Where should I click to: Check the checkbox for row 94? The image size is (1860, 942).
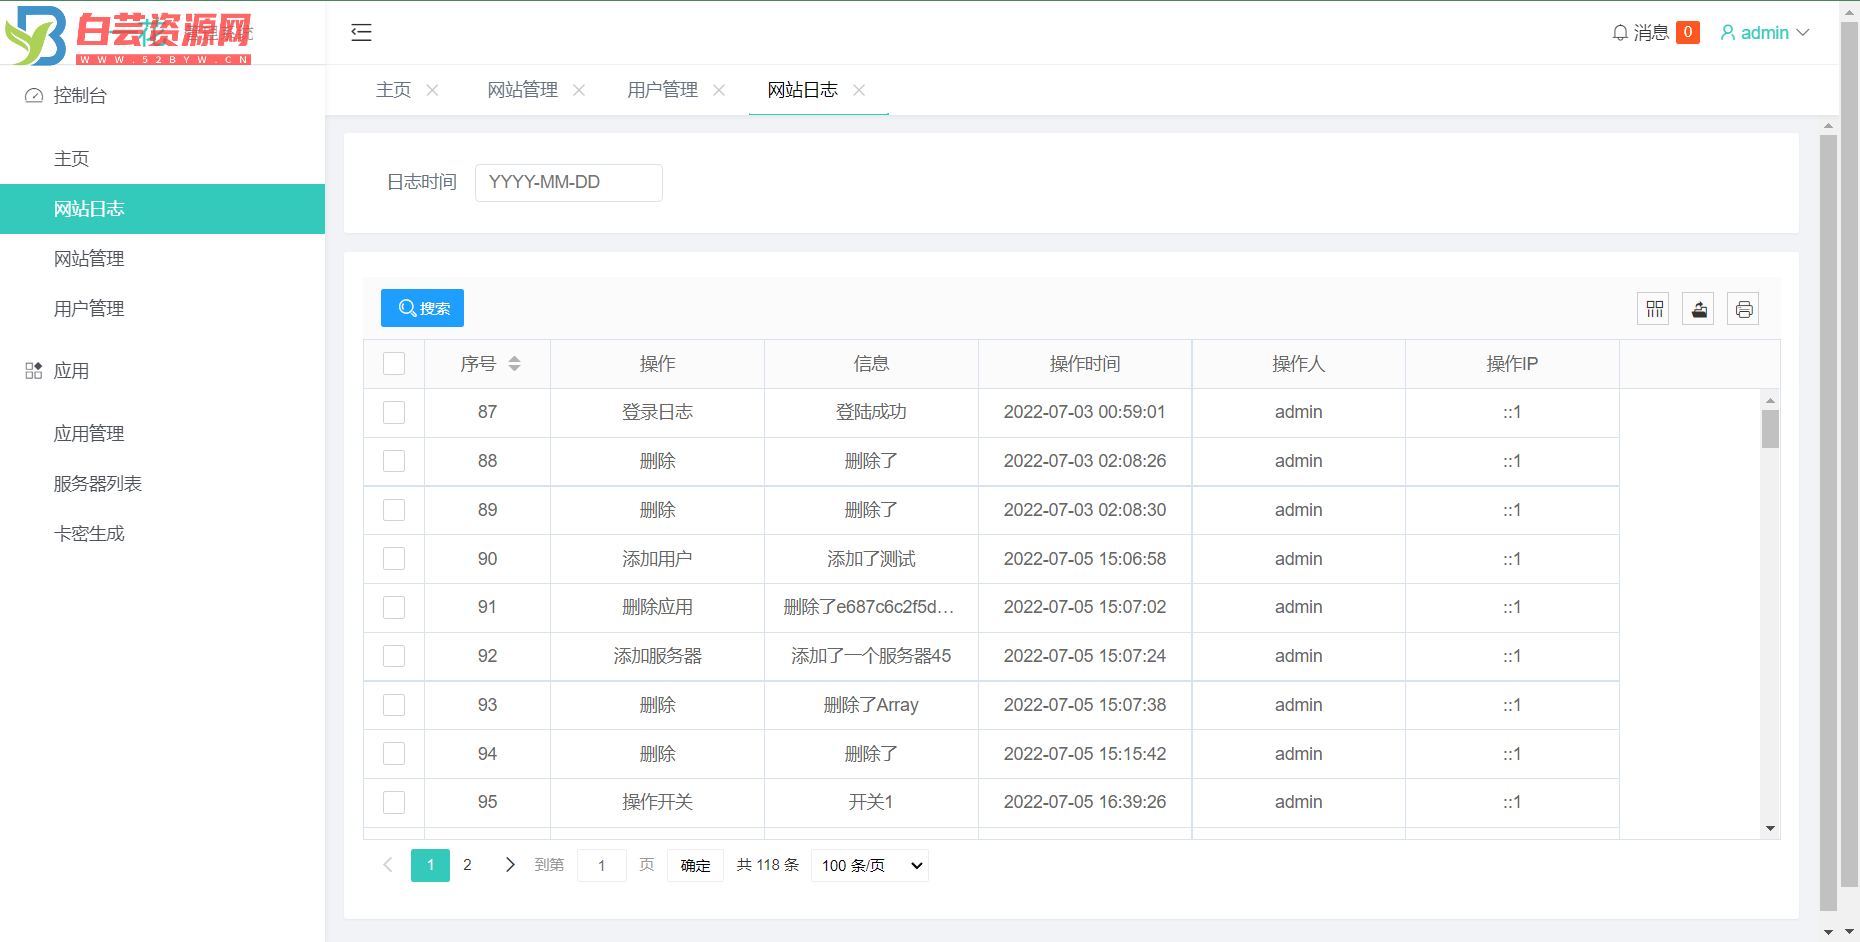click(x=394, y=754)
